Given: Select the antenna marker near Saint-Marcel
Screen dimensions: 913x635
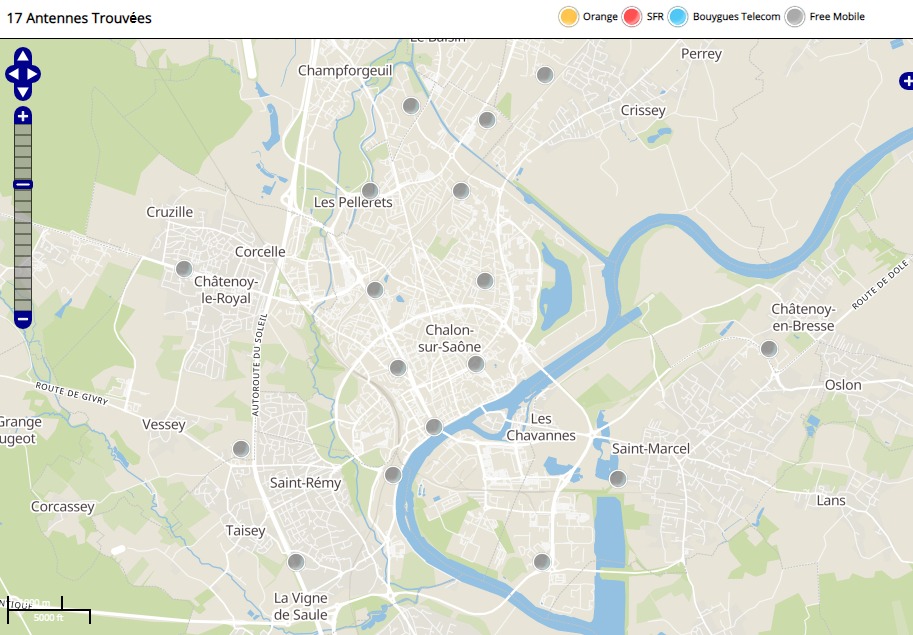Looking at the screenshot, I should [x=618, y=478].
